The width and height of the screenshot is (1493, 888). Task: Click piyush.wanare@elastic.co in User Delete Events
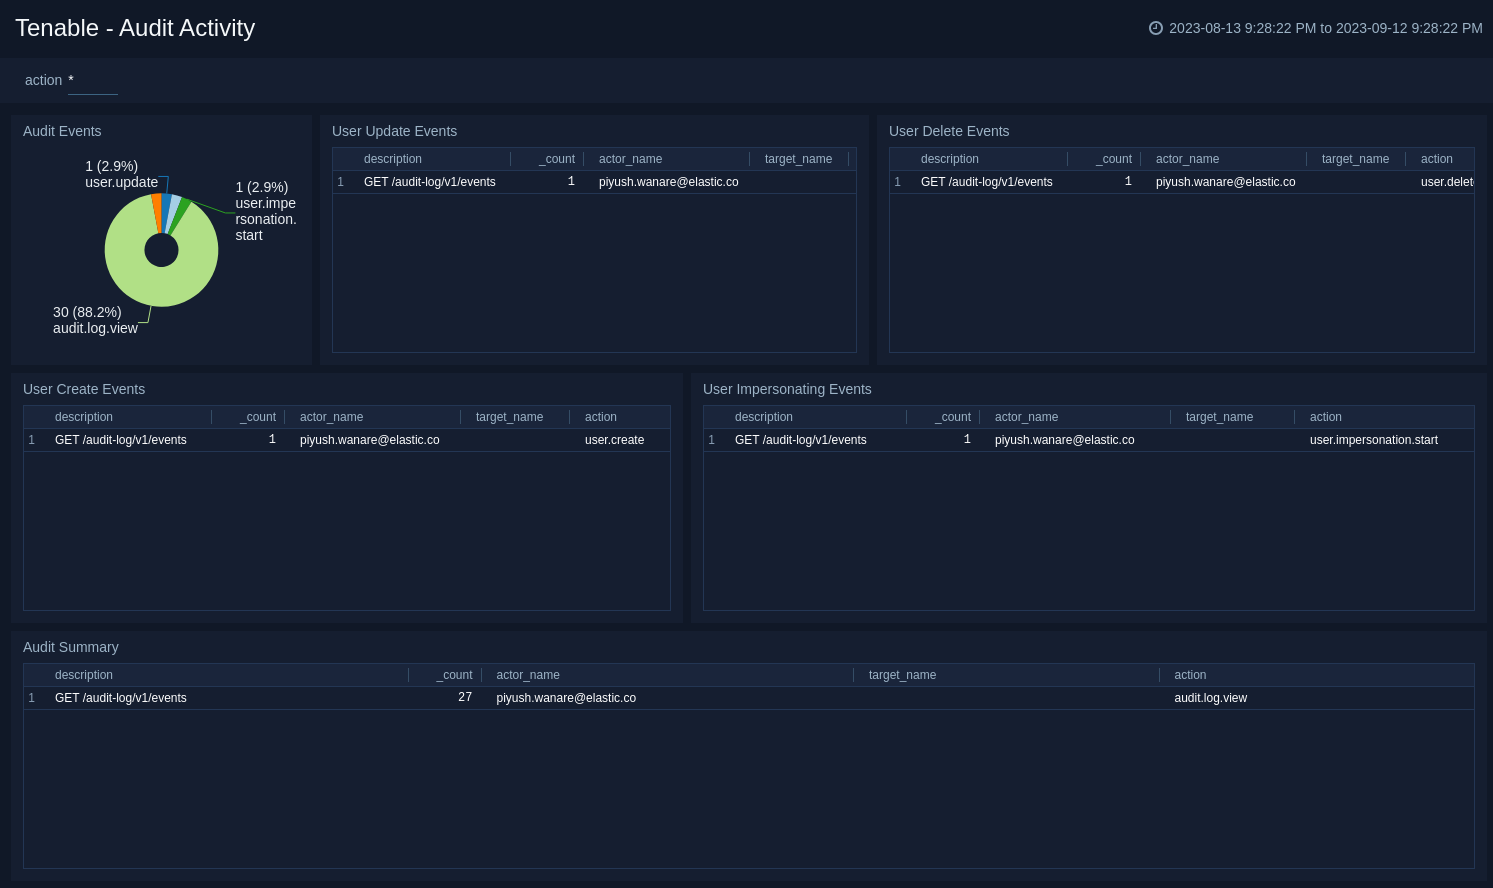[x=1226, y=182]
